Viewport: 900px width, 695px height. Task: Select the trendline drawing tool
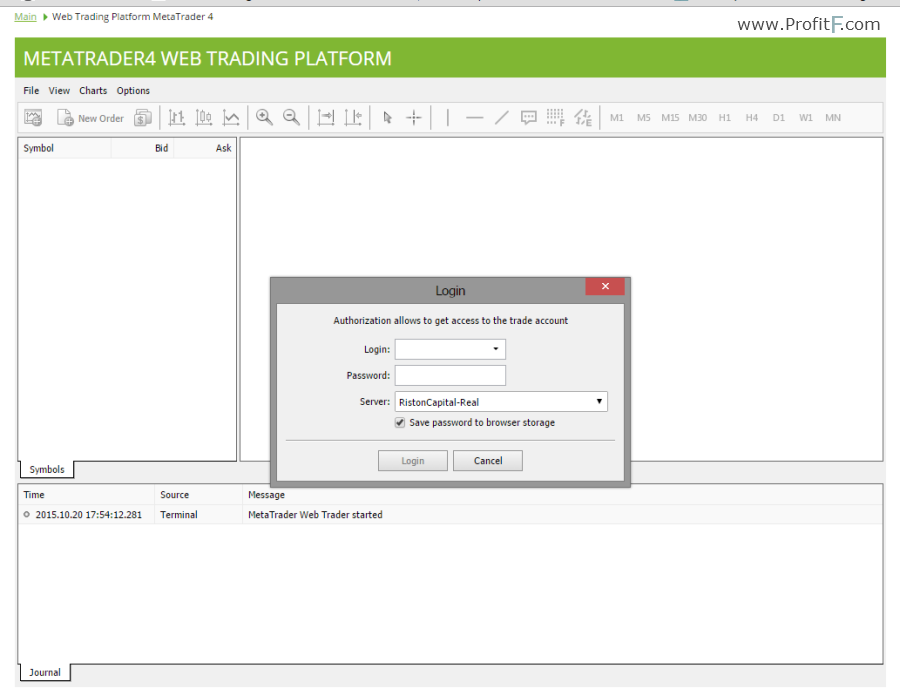[x=502, y=118]
